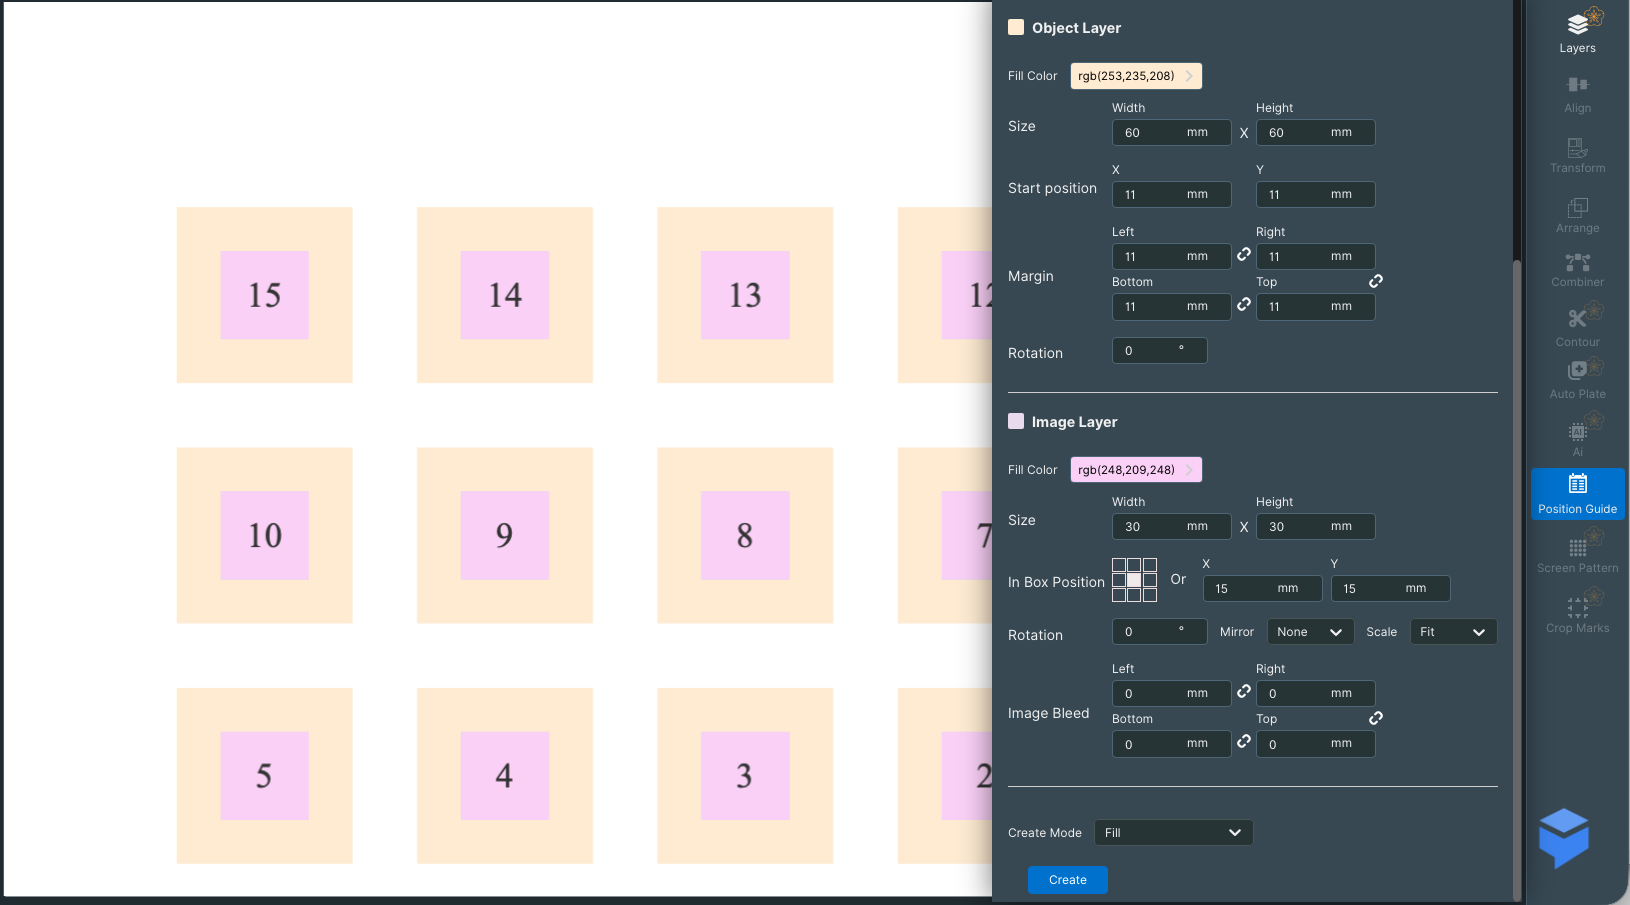The height and width of the screenshot is (905, 1630).
Task: Edit Image Layer Height field
Action: (x=1315, y=527)
